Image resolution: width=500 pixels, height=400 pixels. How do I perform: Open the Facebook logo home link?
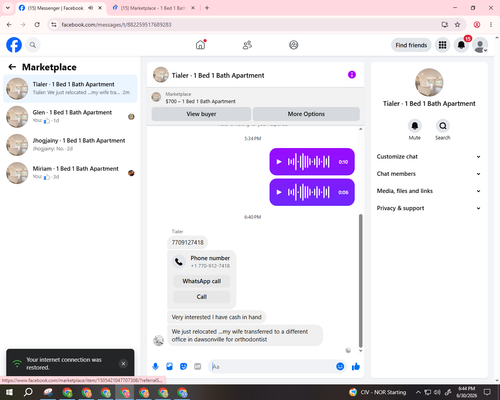click(x=14, y=45)
